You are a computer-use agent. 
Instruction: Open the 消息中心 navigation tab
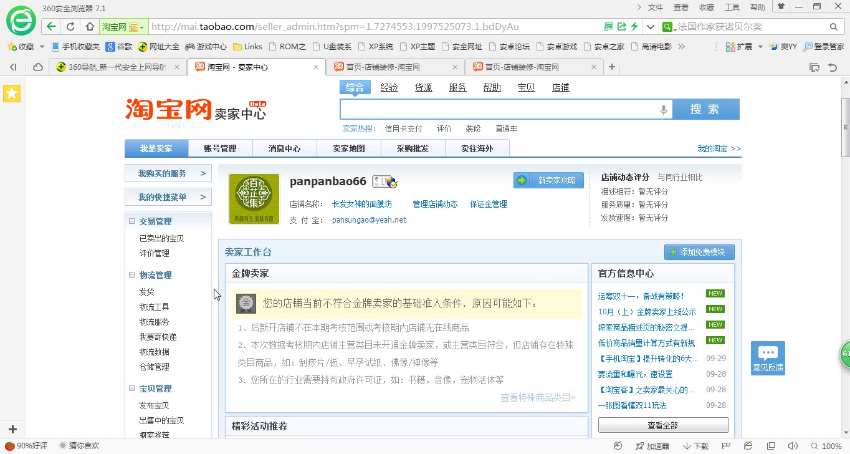[x=284, y=148]
